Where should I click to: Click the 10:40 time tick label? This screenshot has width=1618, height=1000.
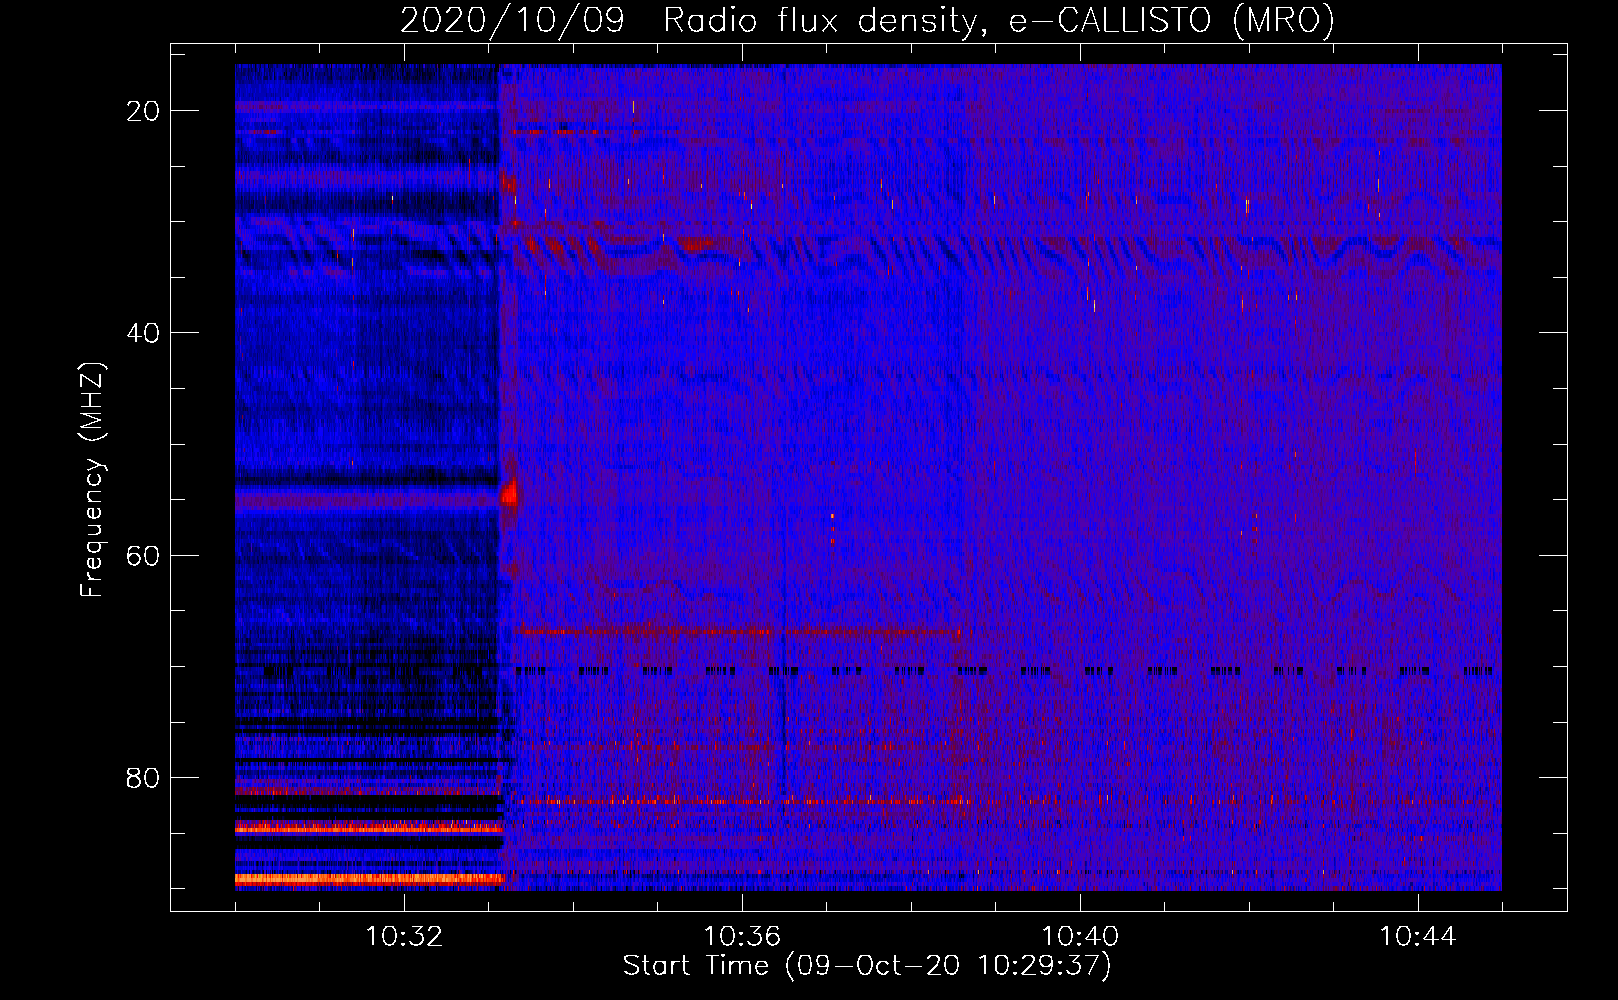click(1080, 937)
